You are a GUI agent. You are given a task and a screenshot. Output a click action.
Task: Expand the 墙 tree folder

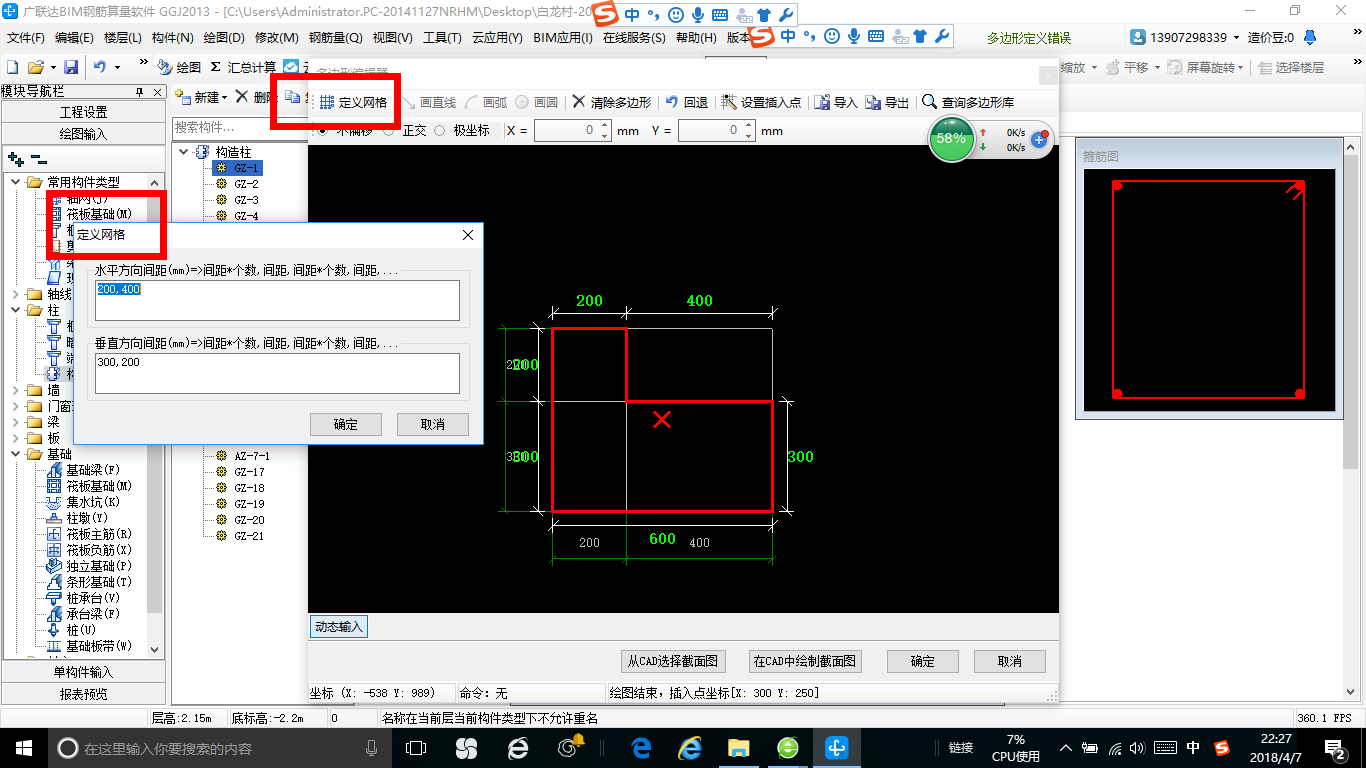coord(17,390)
